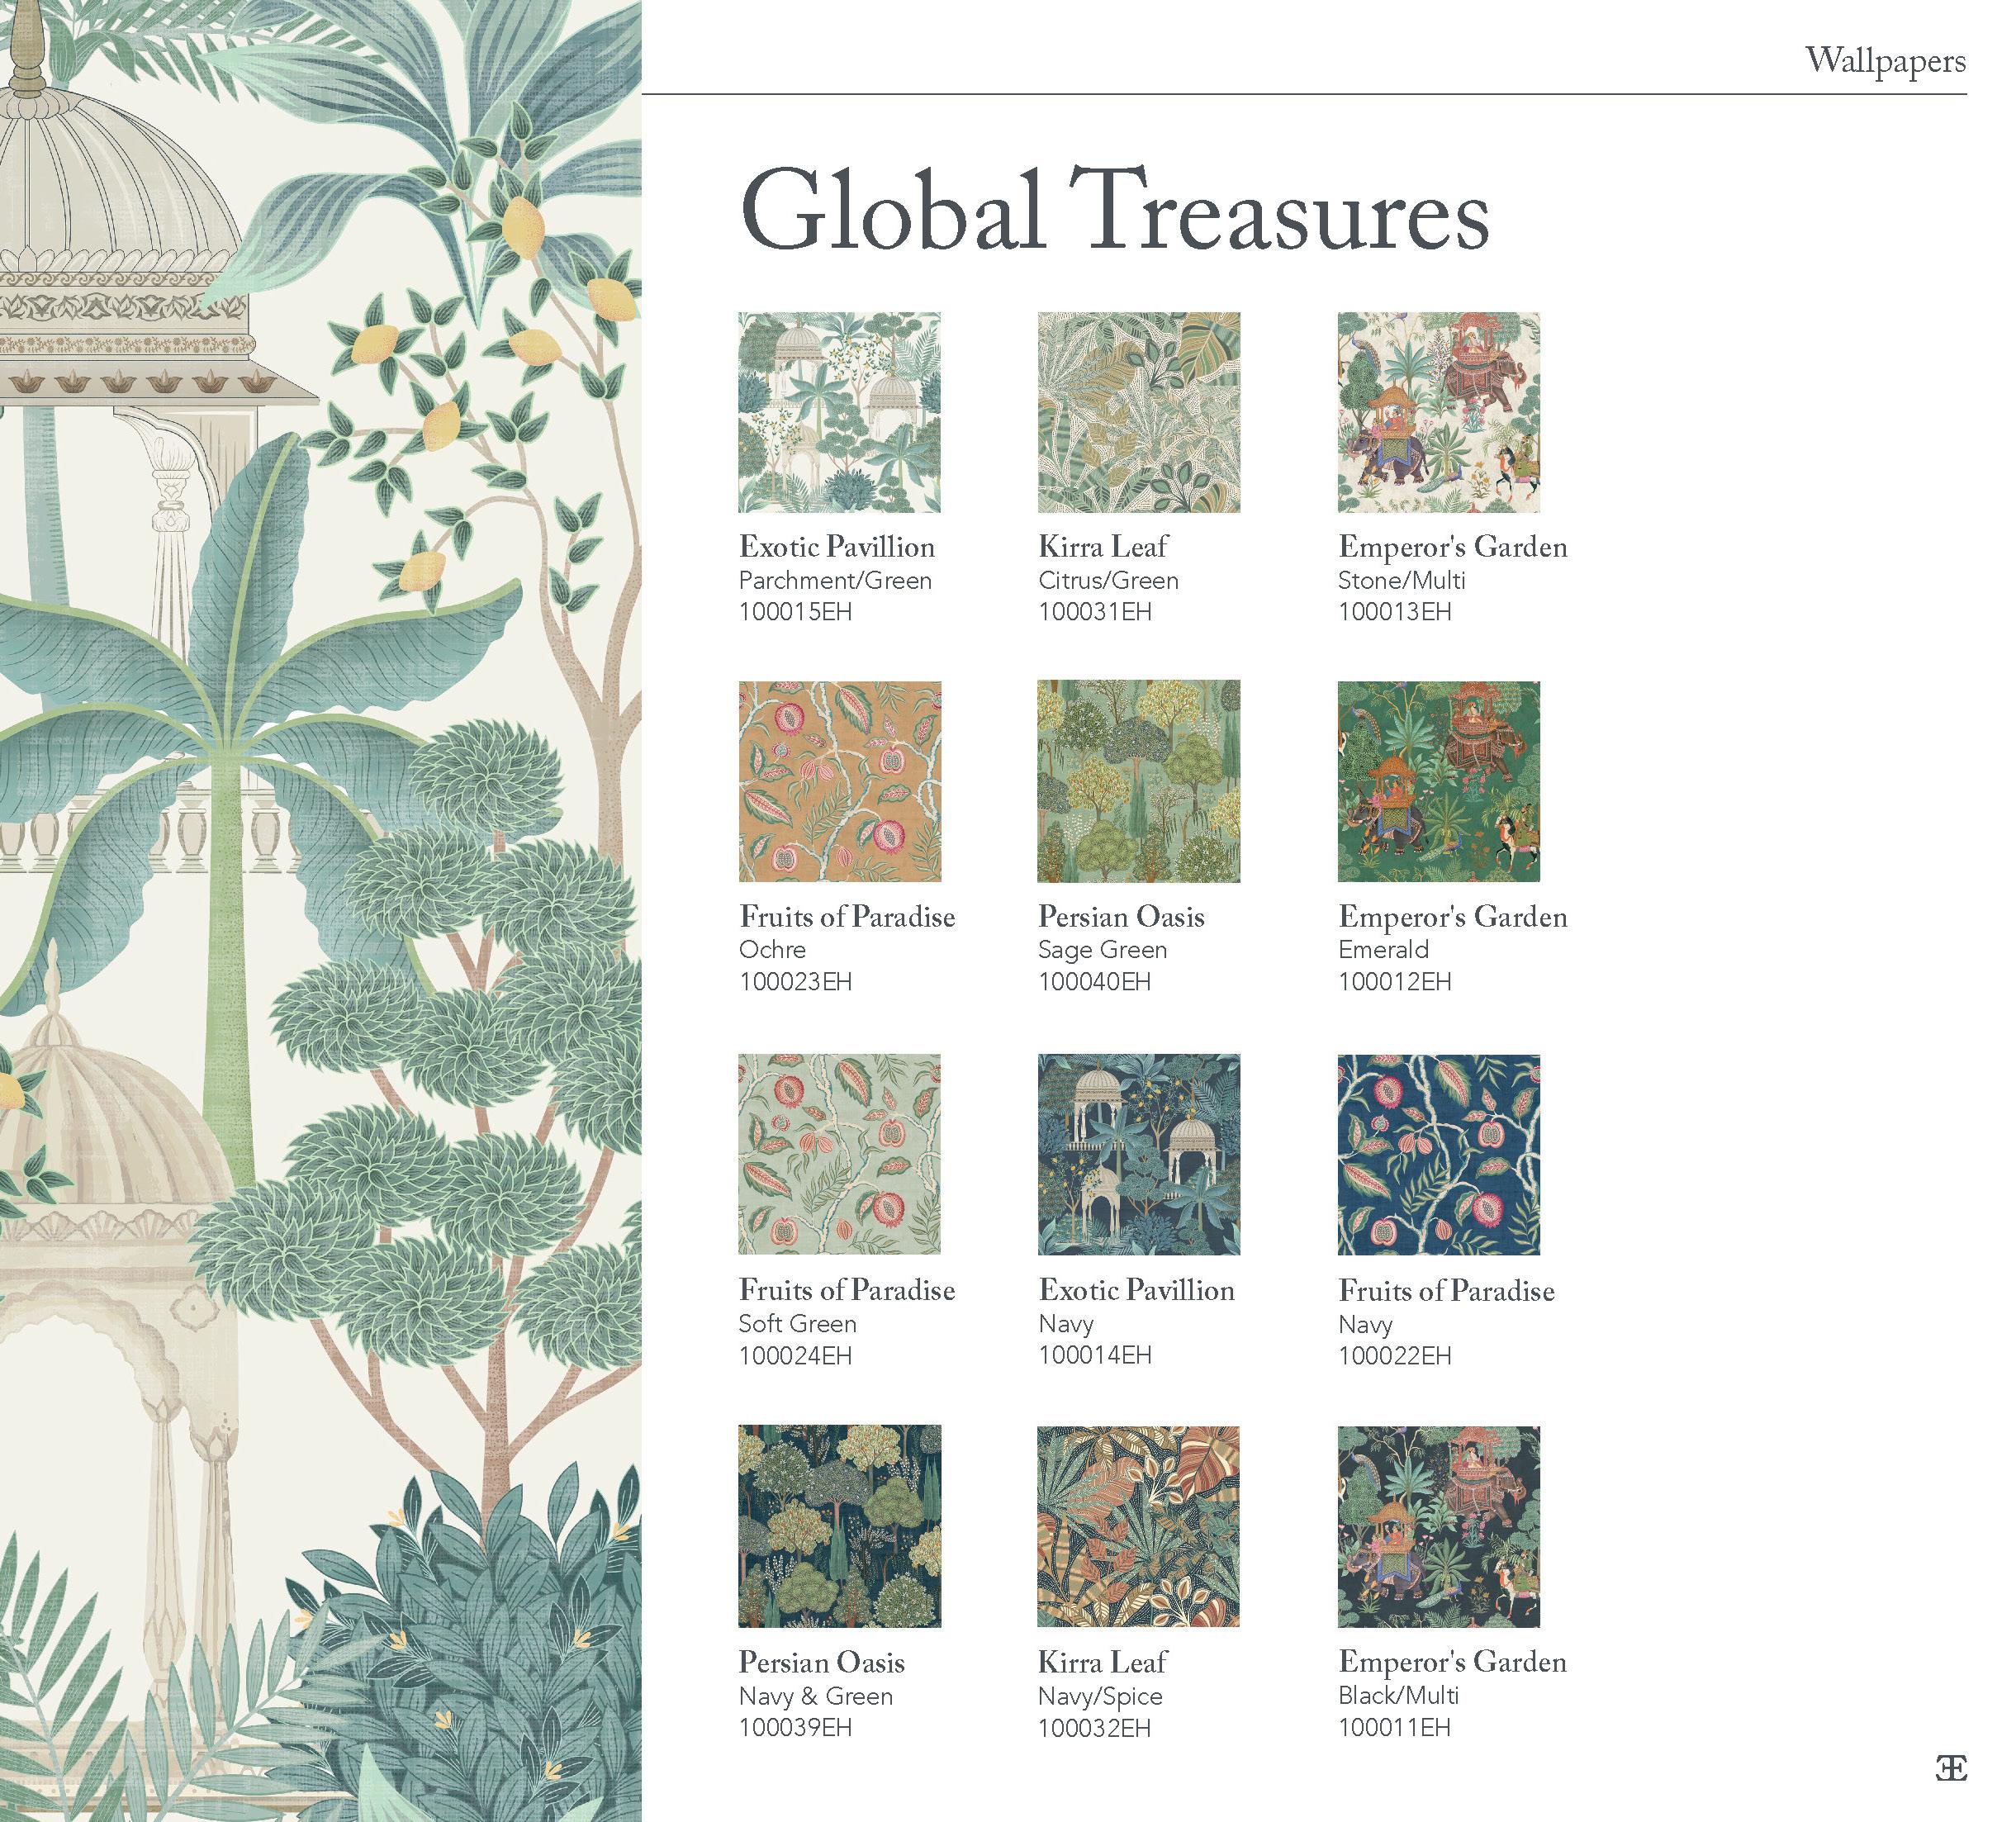This screenshot has width=2016, height=1822.
Task: Select the Kirra Leaf Navy/Spice swatch
Action: (1138, 1526)
